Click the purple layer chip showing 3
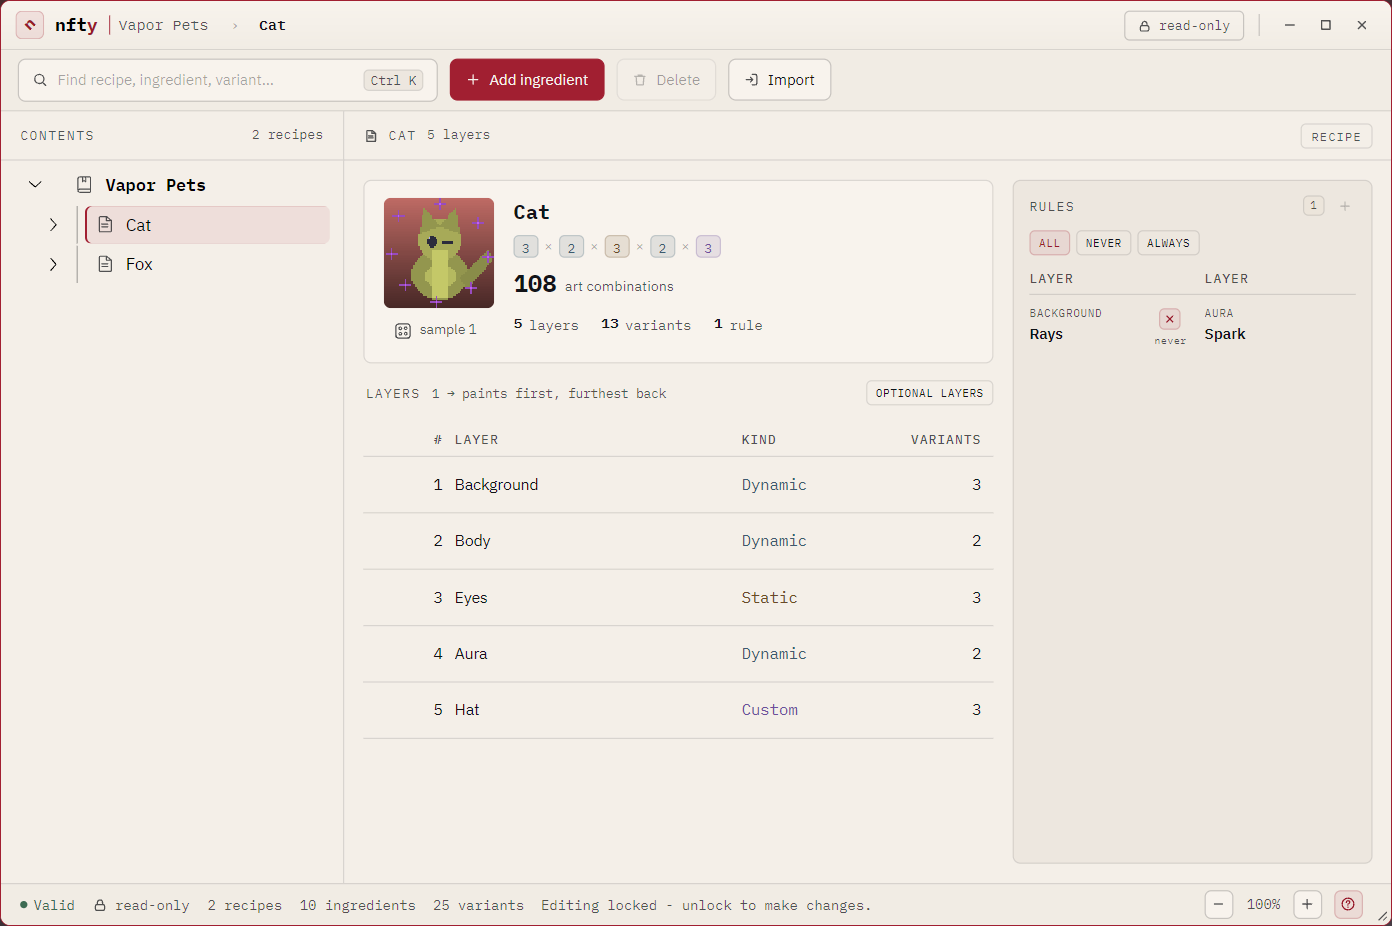Viewport: 1392px width, 926px height. (708, 247)
